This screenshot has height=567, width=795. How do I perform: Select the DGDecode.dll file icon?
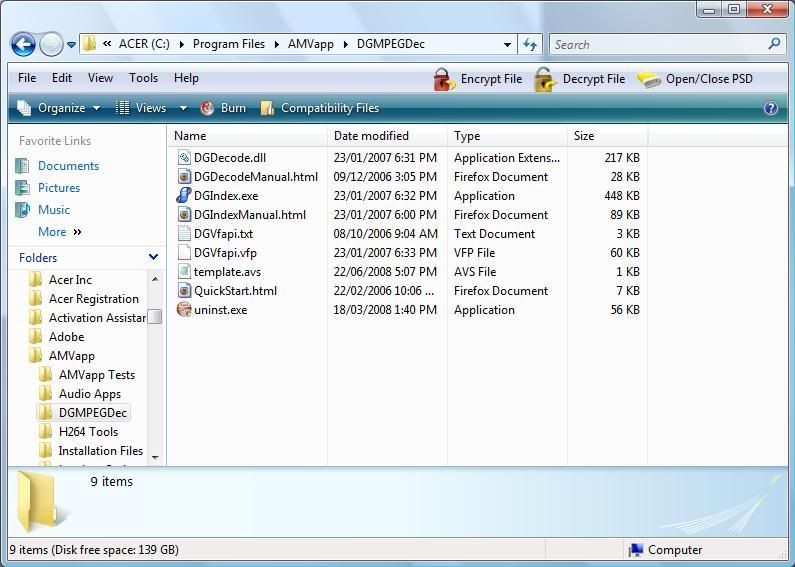point(184,158)
